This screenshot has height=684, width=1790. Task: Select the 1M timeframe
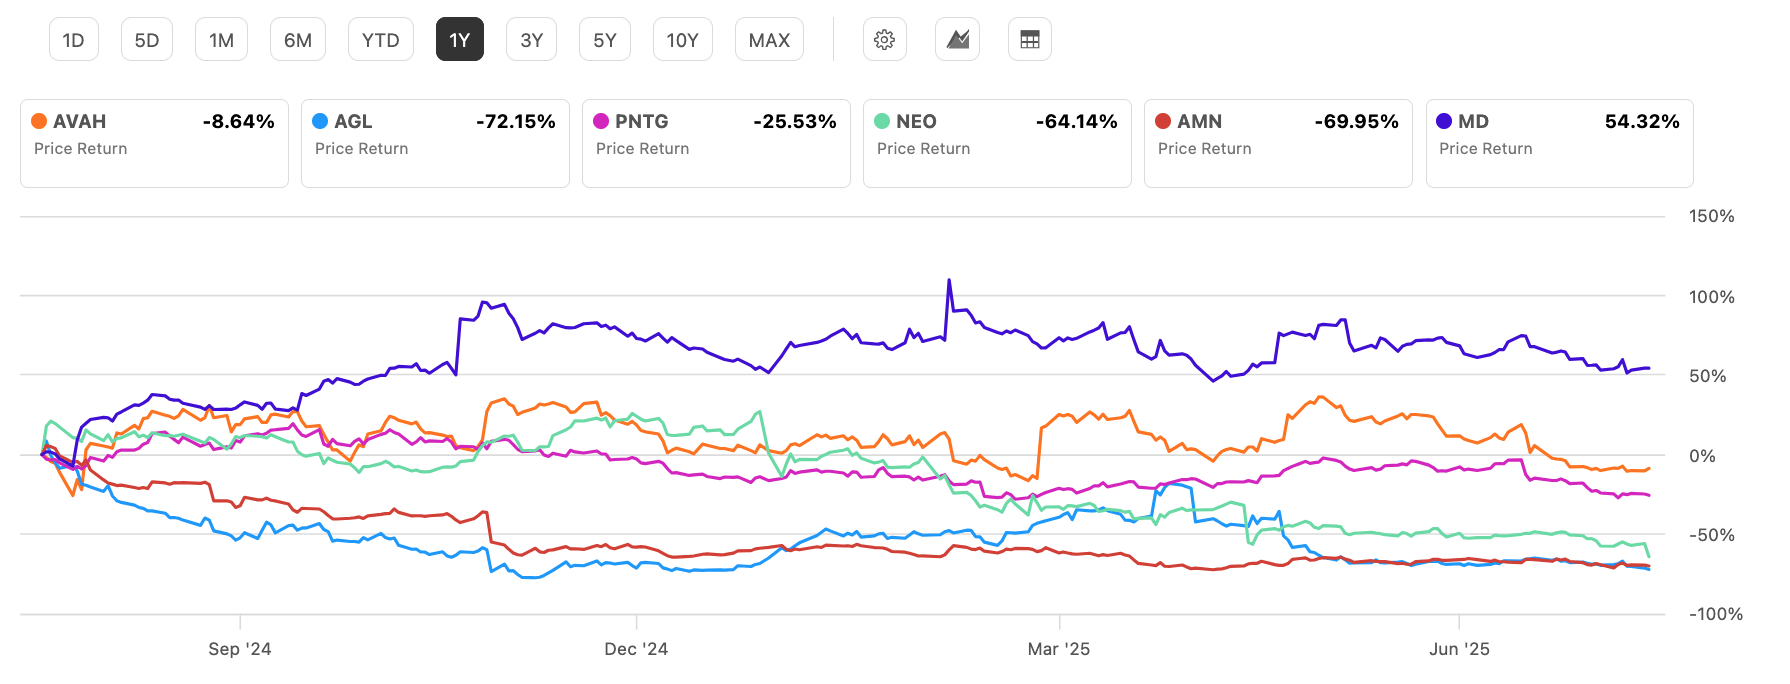221,39
